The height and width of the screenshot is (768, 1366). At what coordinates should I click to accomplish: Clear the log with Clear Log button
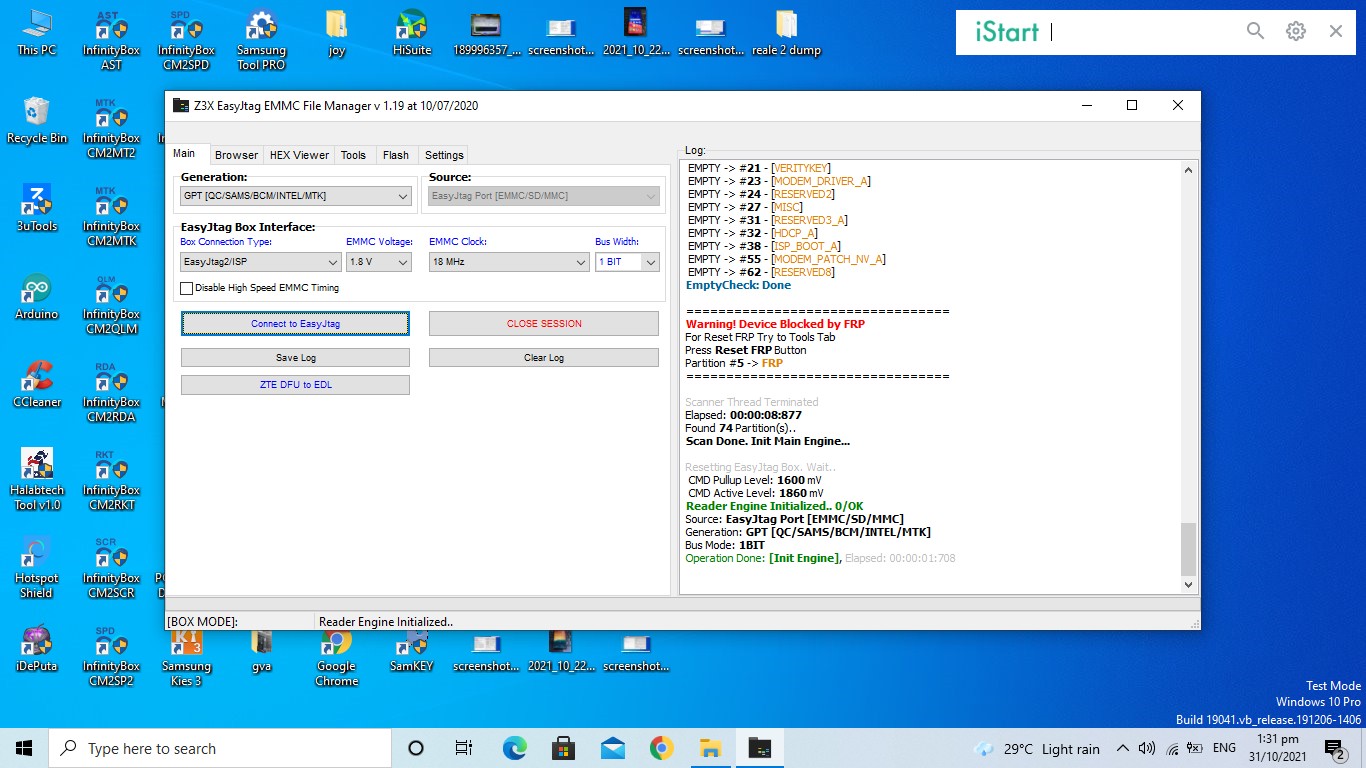pyautogui.click(x=544, y=358)
